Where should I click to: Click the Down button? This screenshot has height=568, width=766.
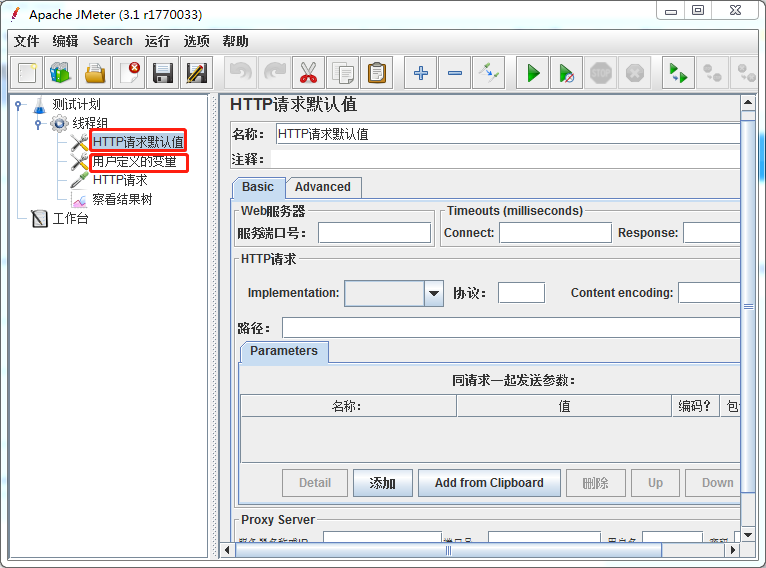tap(714, 484)
